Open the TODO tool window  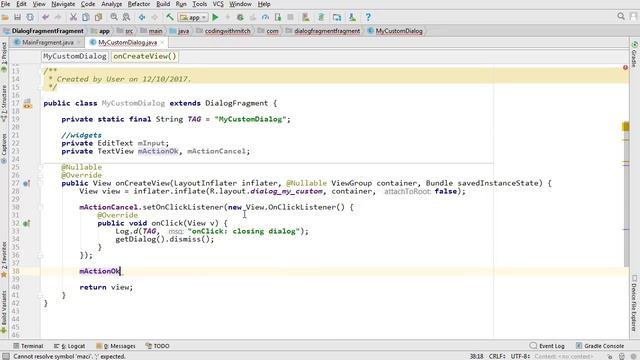point(158,346)
